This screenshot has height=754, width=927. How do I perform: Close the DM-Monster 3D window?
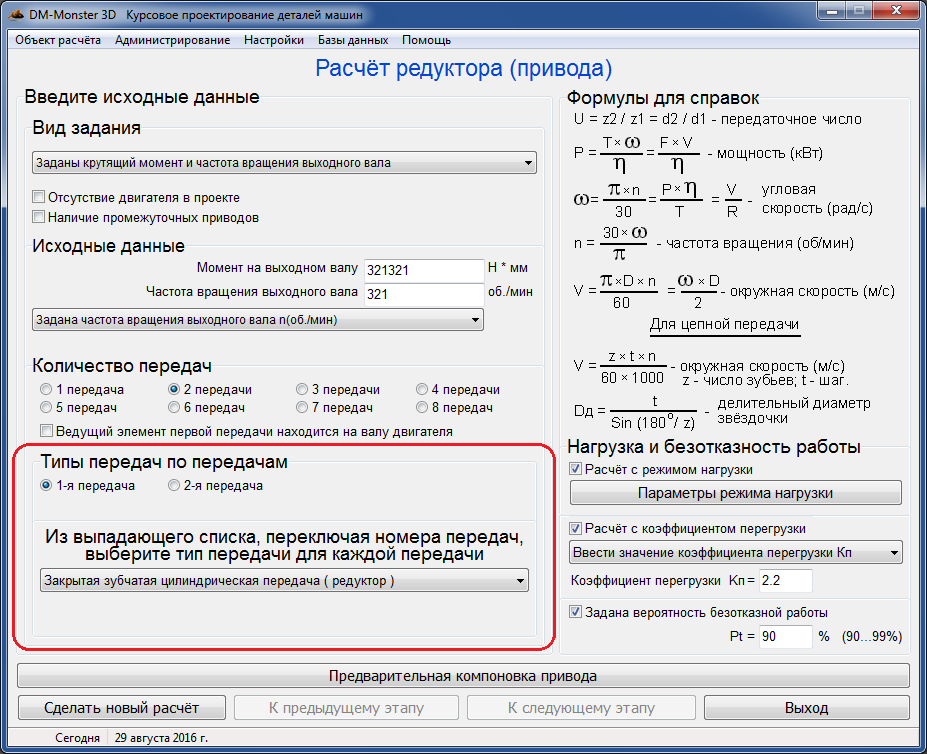897,11
